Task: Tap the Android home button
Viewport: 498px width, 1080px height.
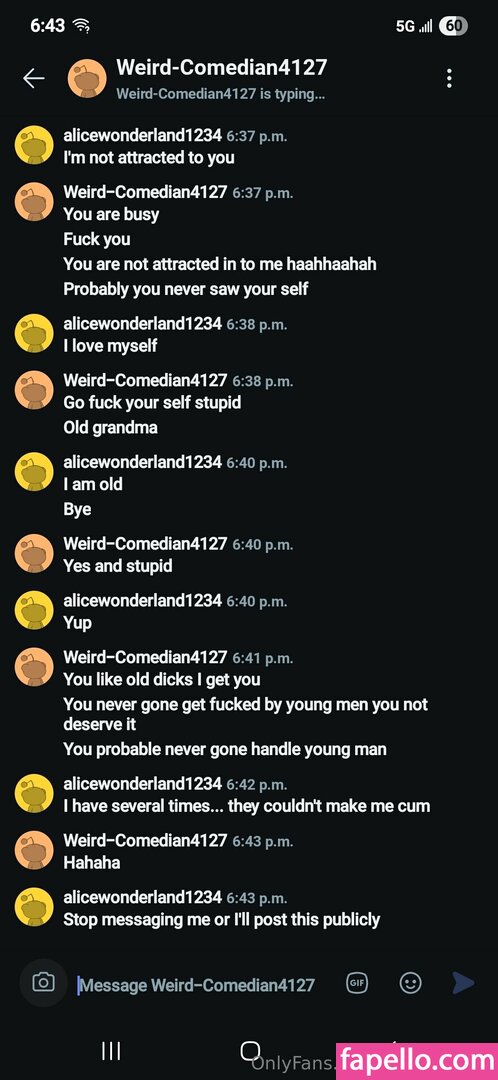Action: (249, 1050)
